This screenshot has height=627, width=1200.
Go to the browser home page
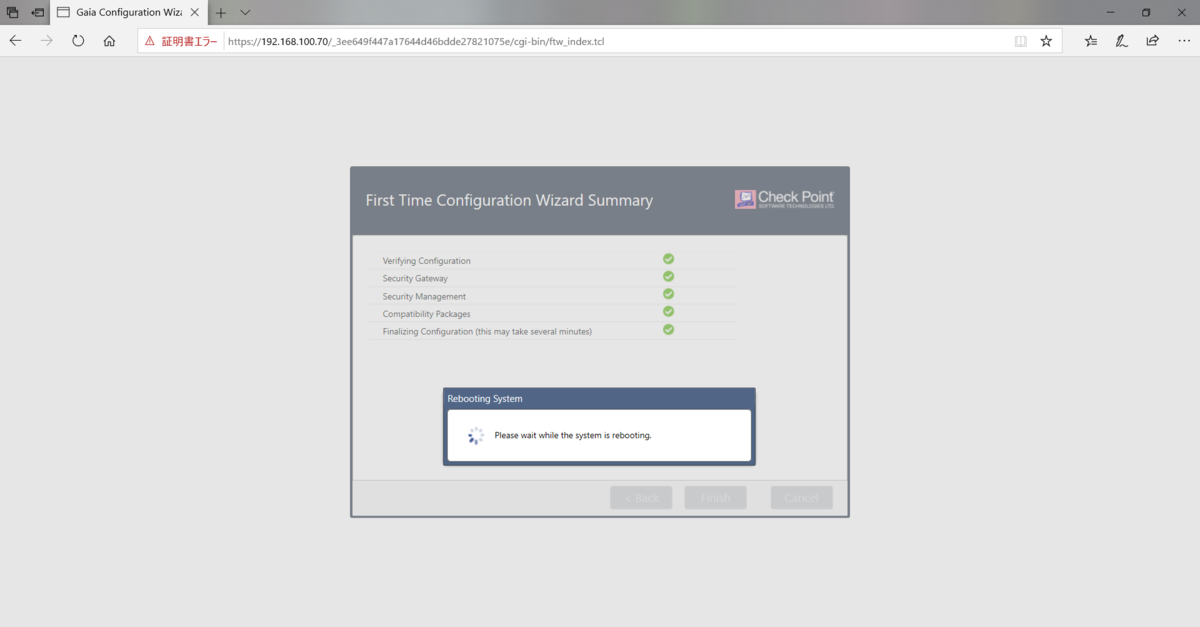(109, 41)
